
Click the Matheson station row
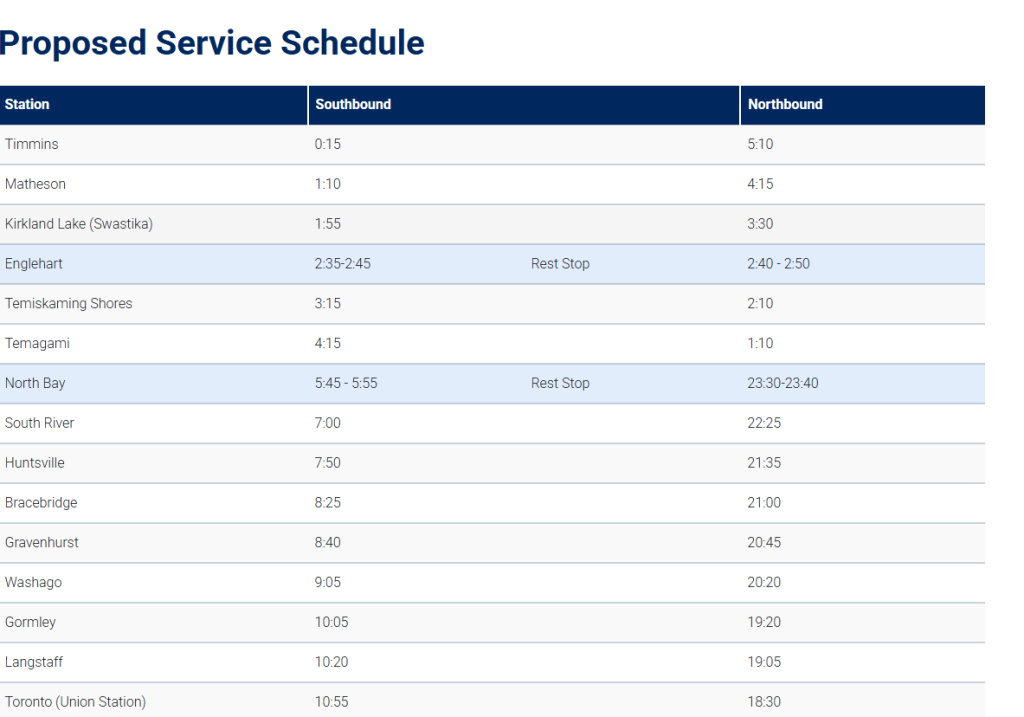(x=35, y=184)
